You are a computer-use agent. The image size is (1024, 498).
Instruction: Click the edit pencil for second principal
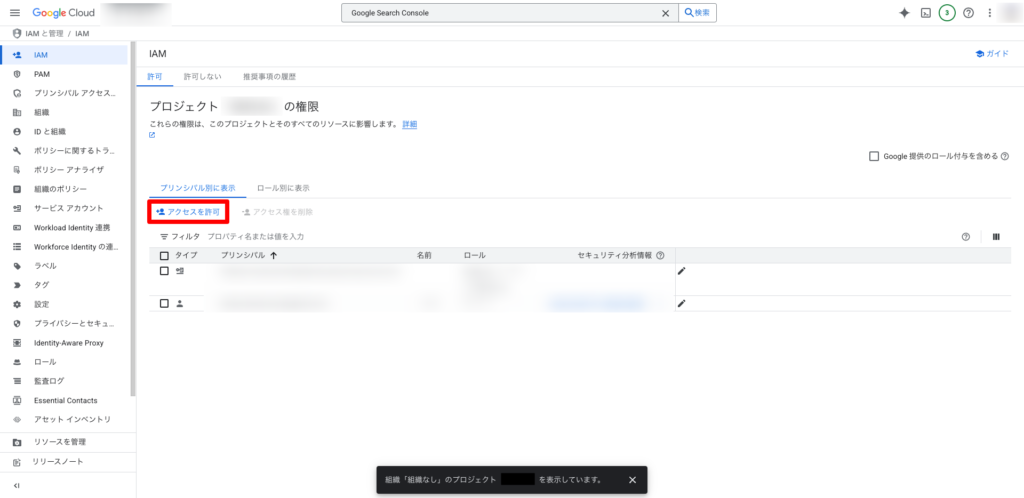click(682, 303)
